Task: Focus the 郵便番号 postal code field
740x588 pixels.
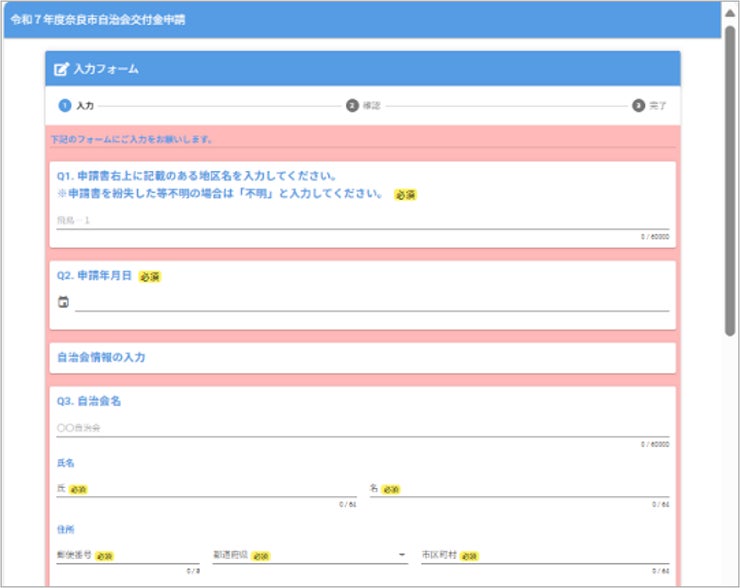Action: point(128,556)
